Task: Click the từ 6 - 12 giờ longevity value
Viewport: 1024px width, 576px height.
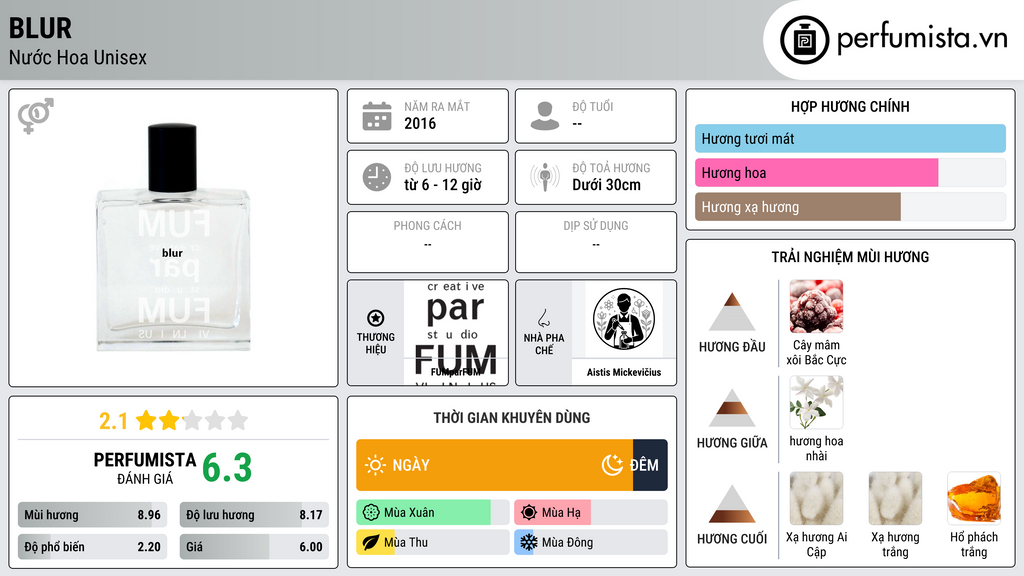Action: (x=443, y=185)
